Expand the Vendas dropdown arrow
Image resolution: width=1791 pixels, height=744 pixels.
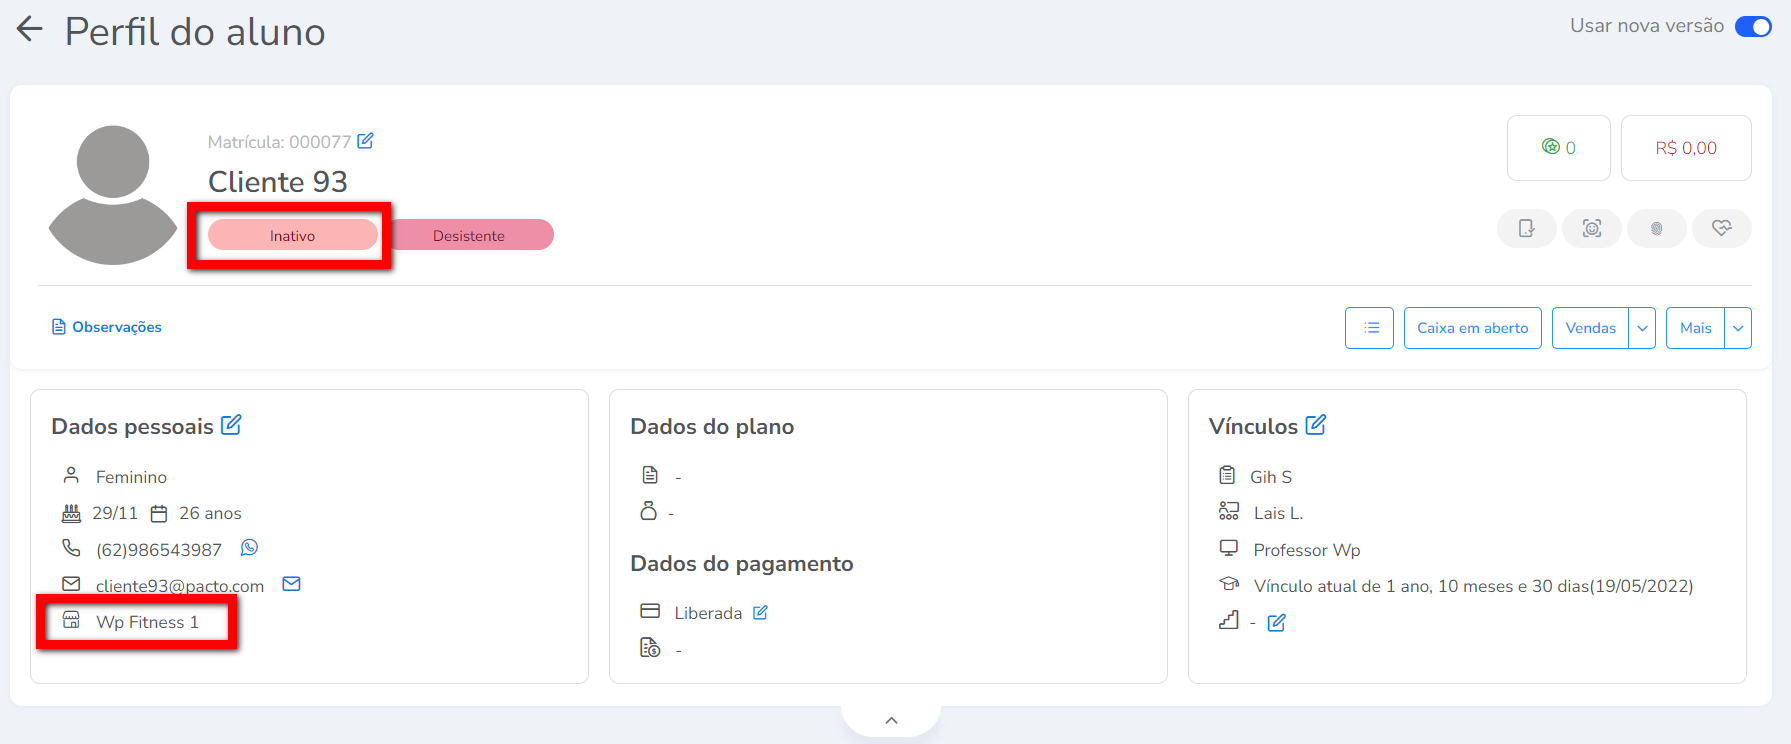click(x=1642, y=328)
